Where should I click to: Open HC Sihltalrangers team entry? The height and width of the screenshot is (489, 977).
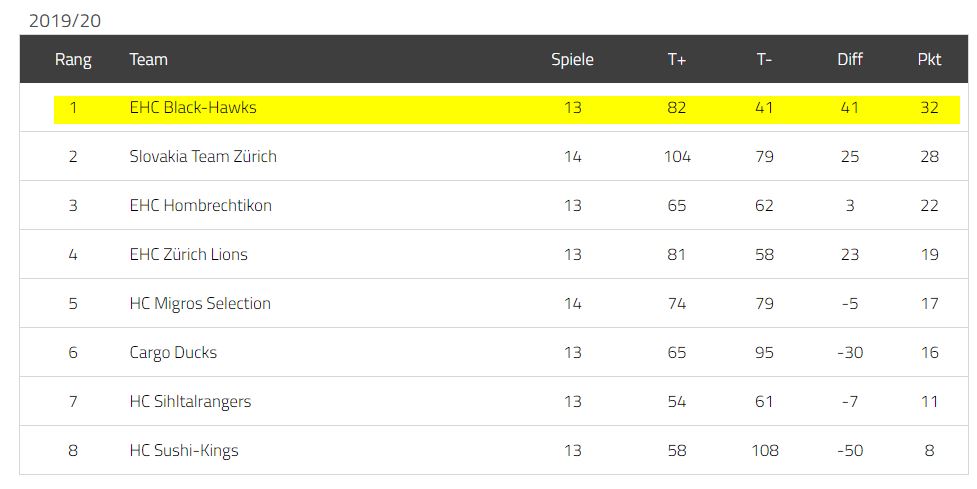coord(190,401)
